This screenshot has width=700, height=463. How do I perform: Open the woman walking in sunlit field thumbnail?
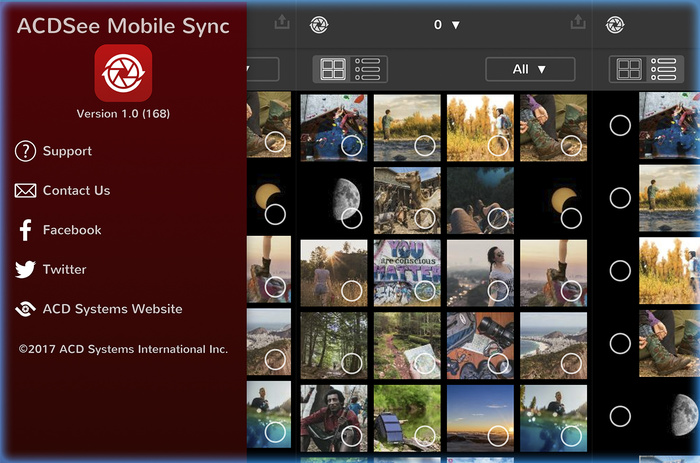pyautogui.click(x=334, y=273)
